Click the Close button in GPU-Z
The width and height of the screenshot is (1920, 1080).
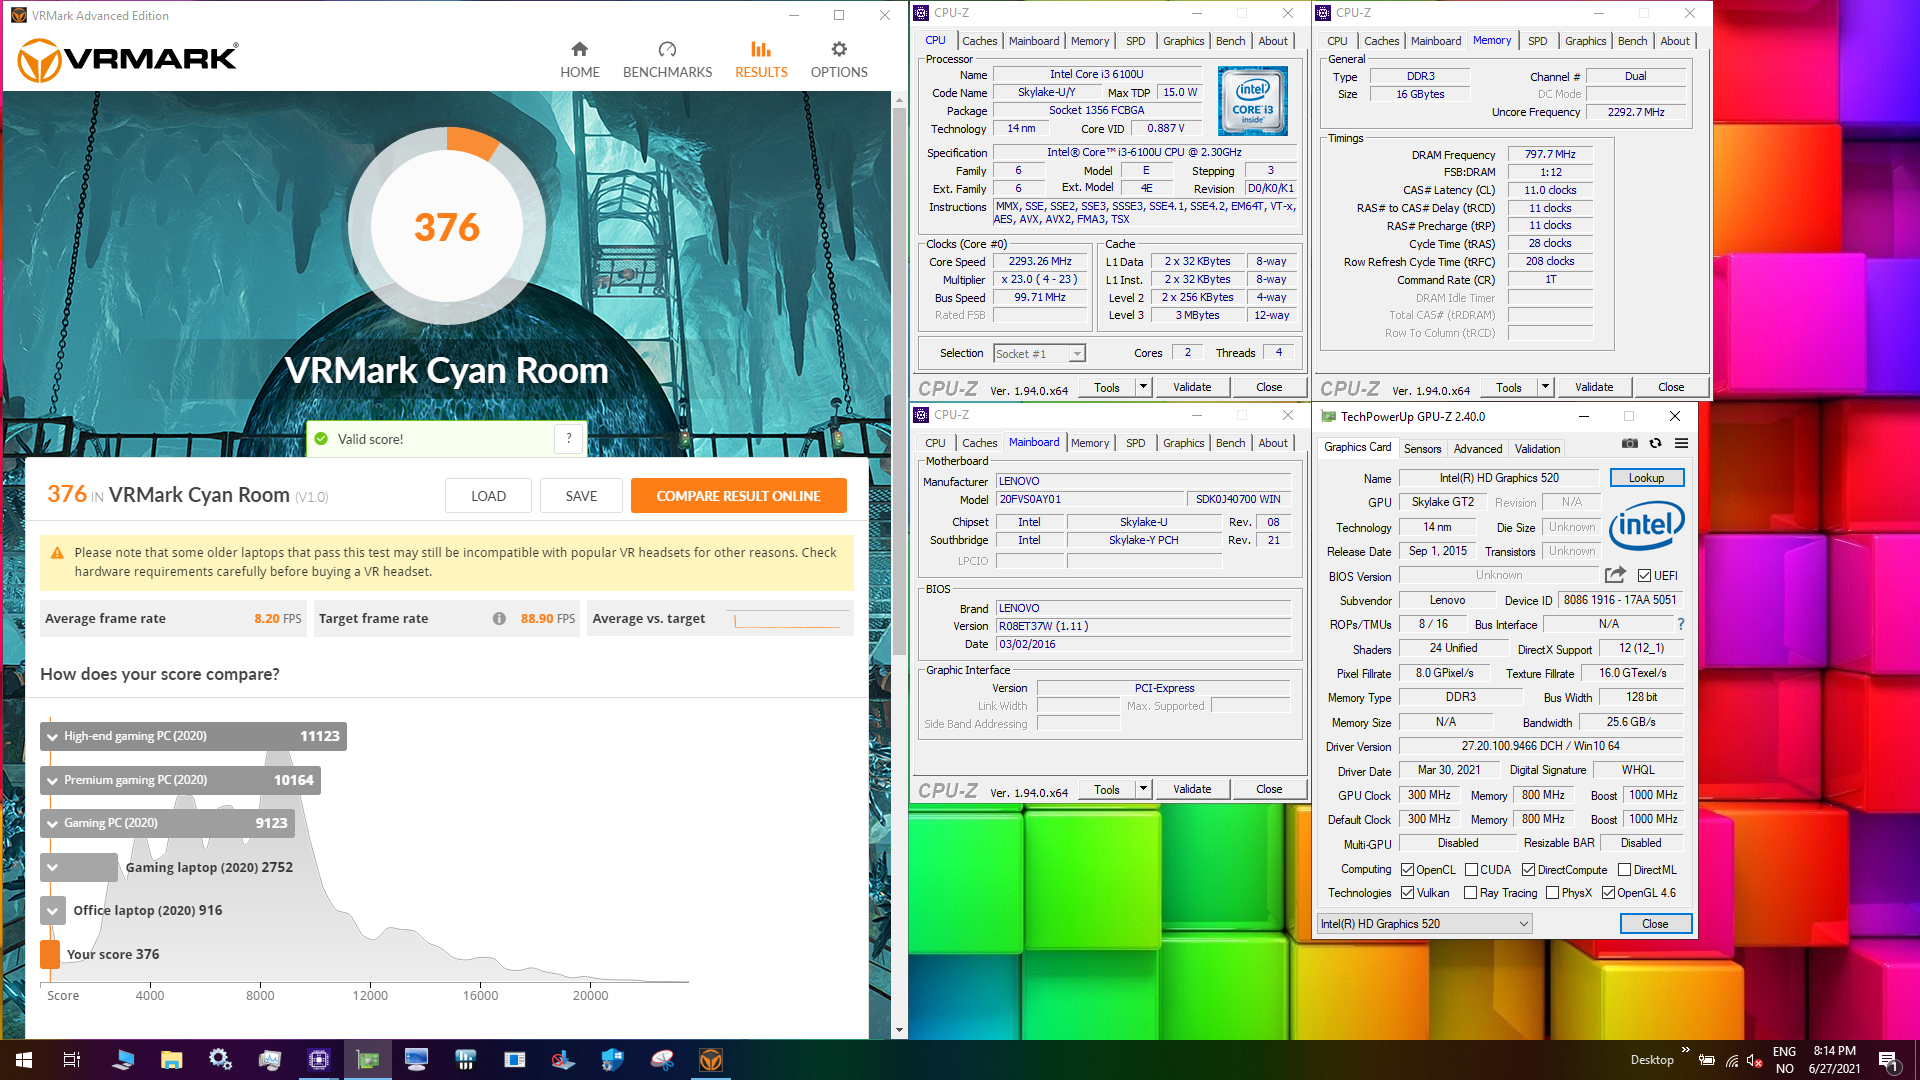(1655, 924)
